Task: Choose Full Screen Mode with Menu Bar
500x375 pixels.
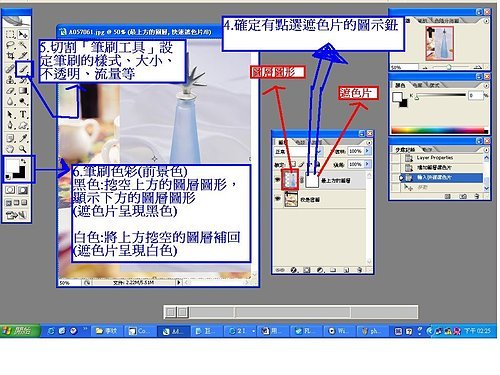Action: pos(17,203)
